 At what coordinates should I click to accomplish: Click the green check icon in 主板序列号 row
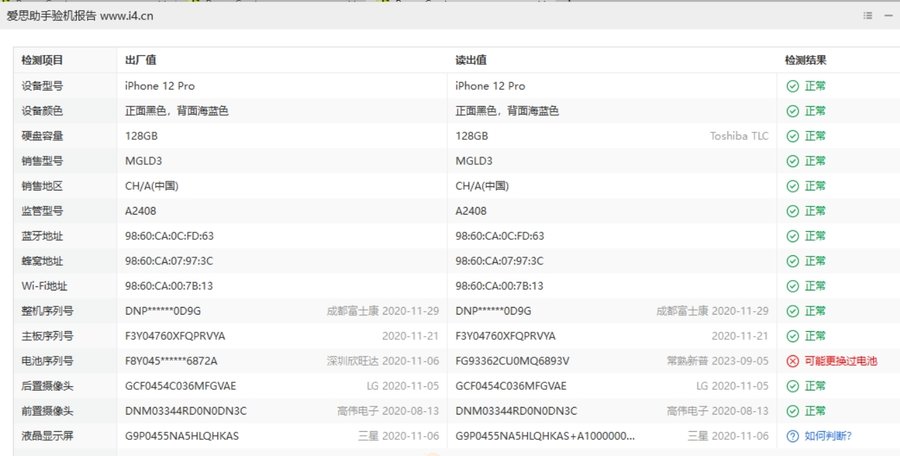(793, 336)
